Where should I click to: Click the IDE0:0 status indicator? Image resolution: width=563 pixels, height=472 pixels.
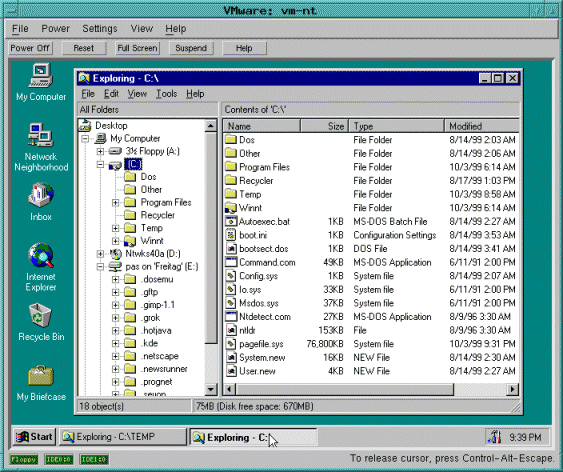point(59,459)
